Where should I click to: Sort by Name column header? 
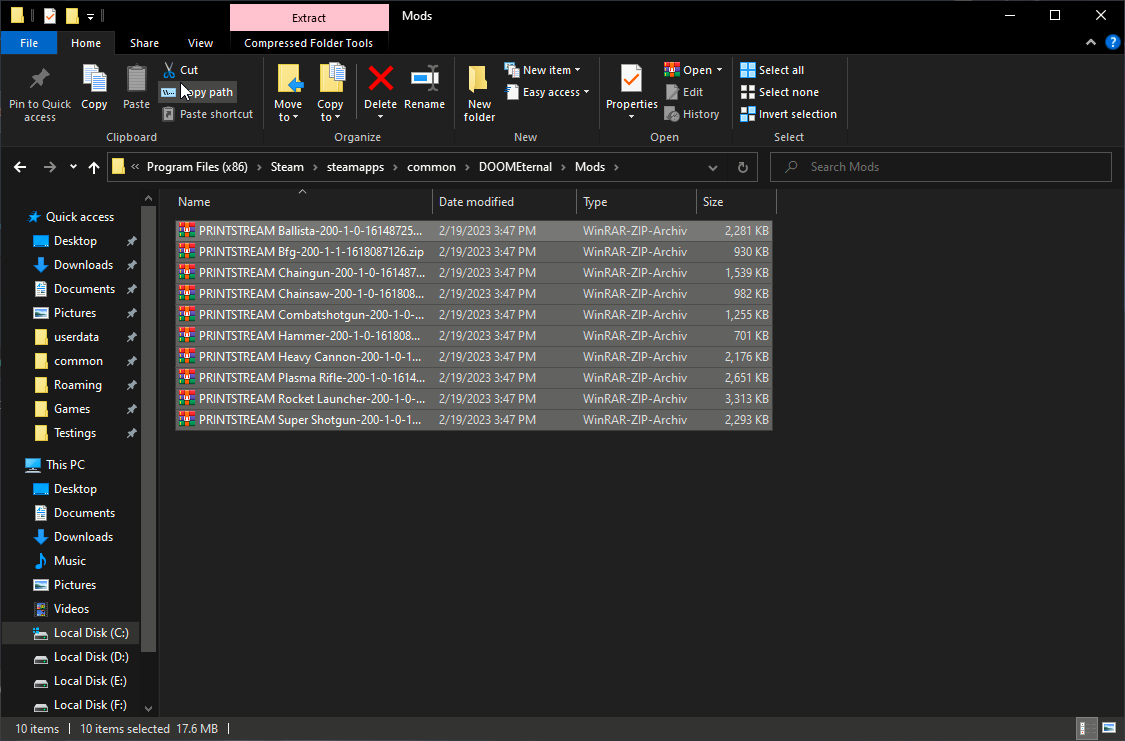303,202
